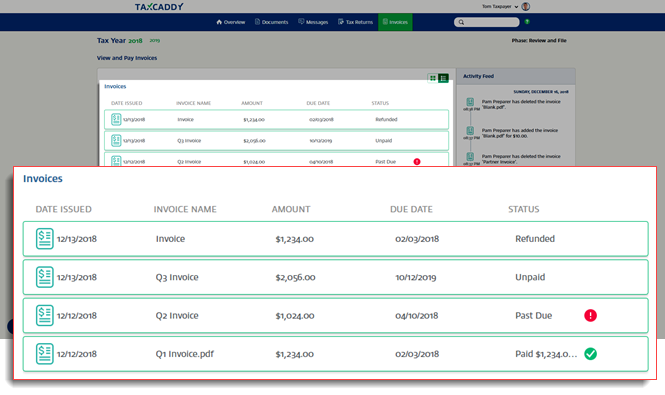Click the 'View and Pay Invoices' heading

(x=127, y=58)
